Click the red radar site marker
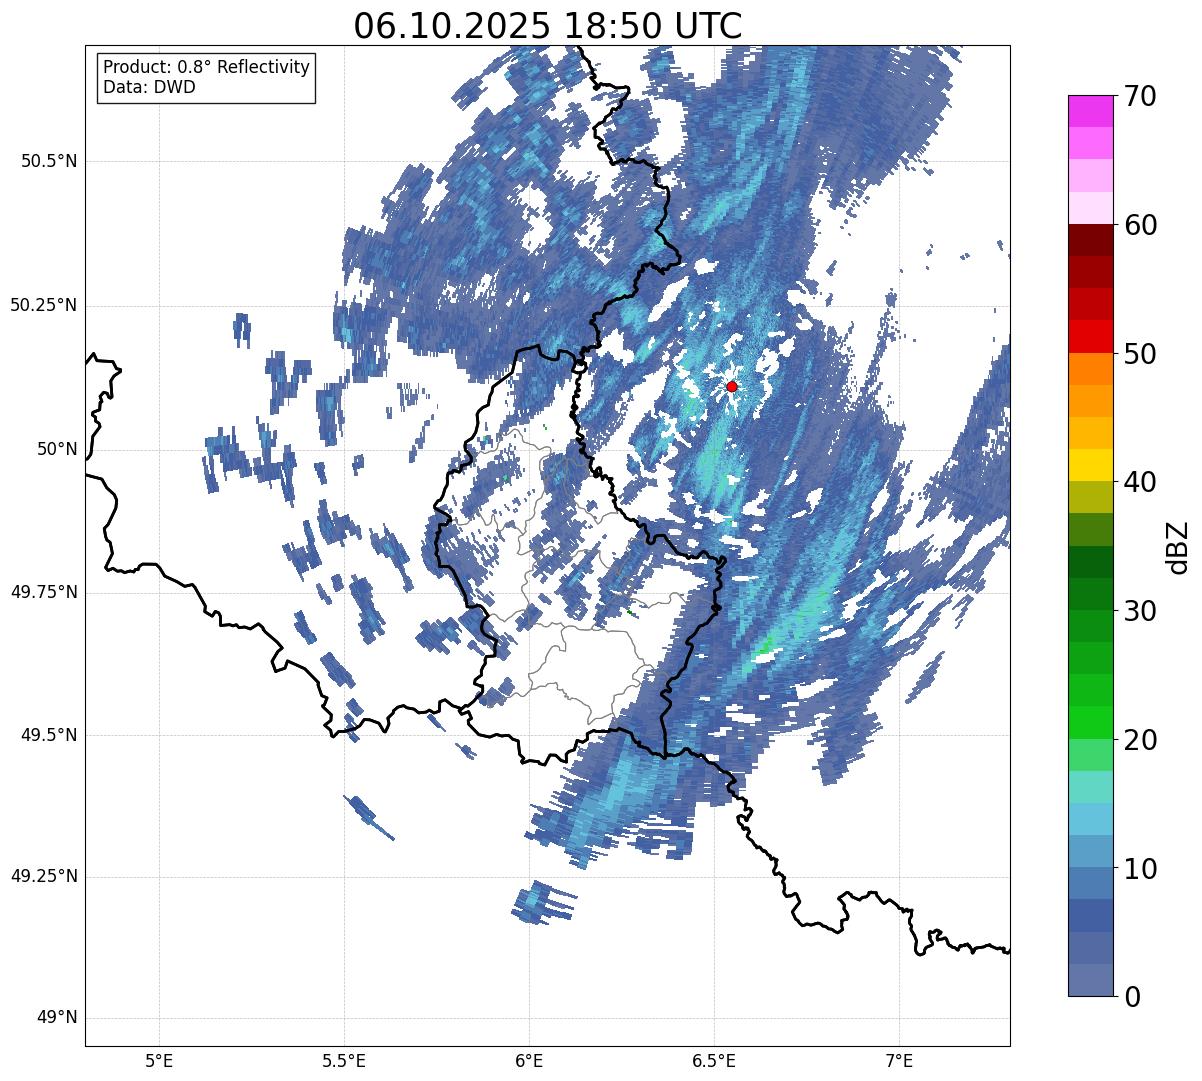Screen dimensions: 1202x1081 [x=732, y=386]
